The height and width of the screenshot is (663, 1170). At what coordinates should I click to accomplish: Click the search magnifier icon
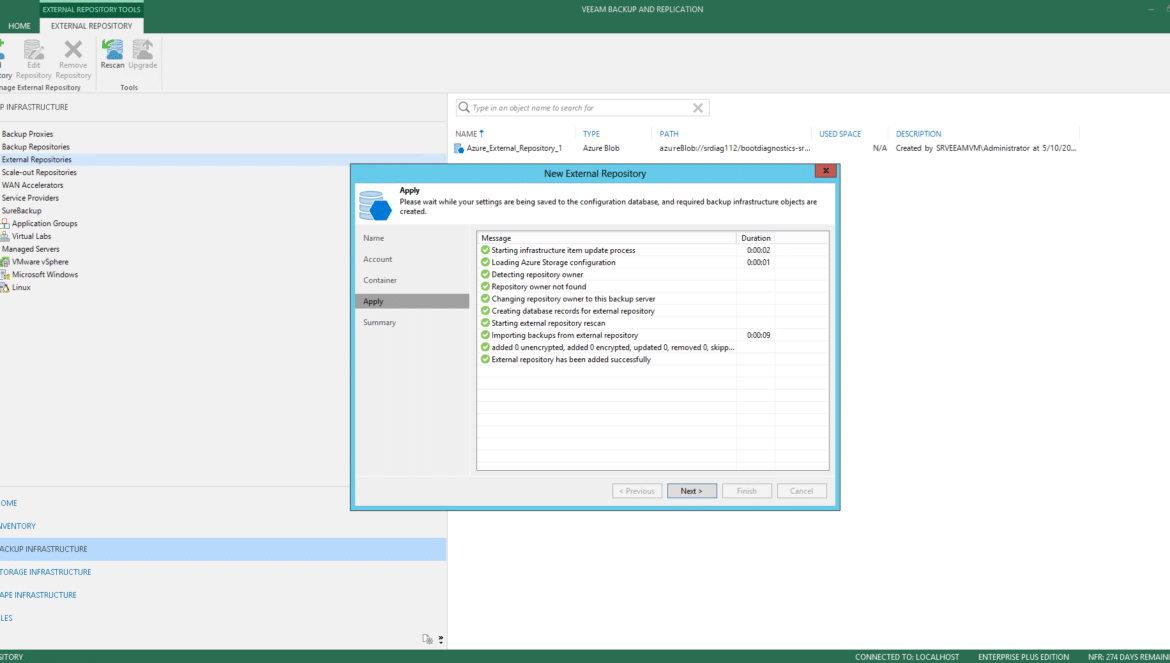pos(464,107)
